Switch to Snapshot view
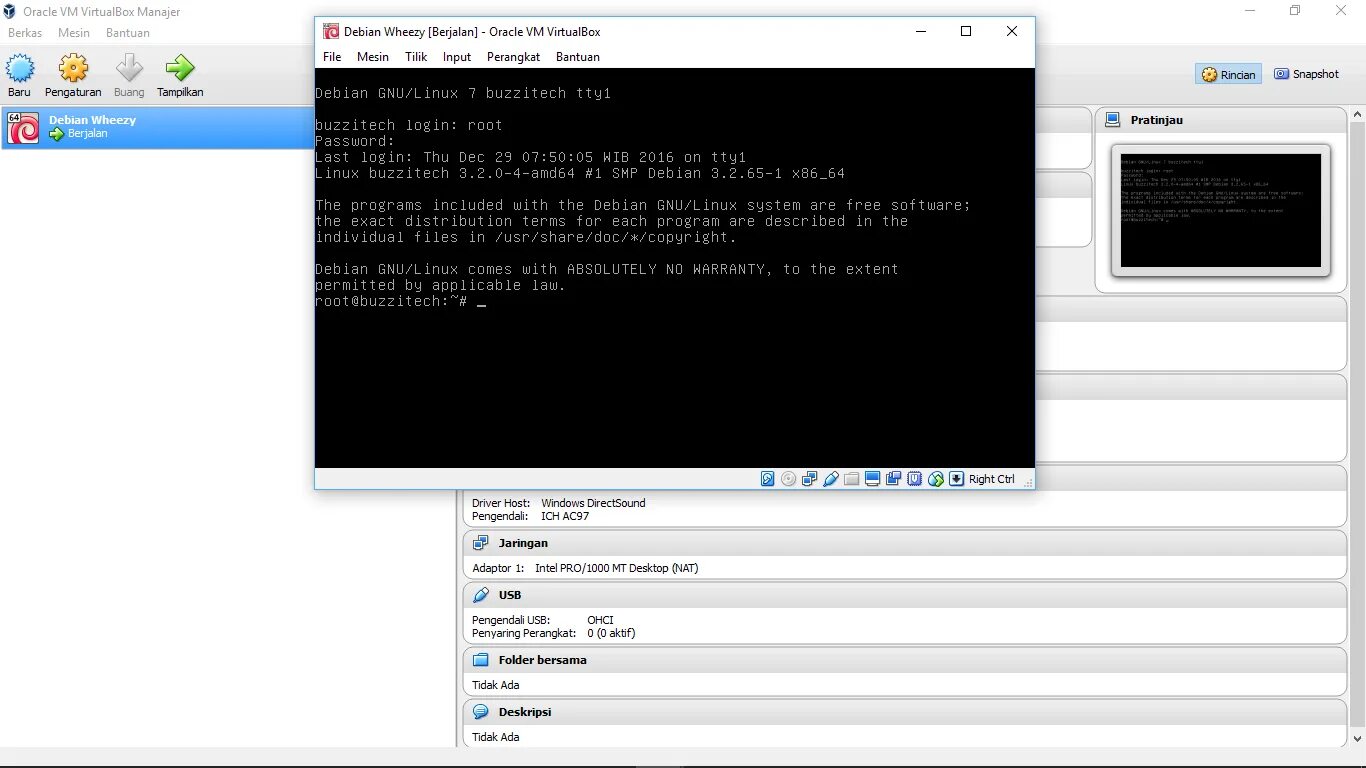The width and height of the screenshot is (1366, 768). click(x=1306, y=74)
